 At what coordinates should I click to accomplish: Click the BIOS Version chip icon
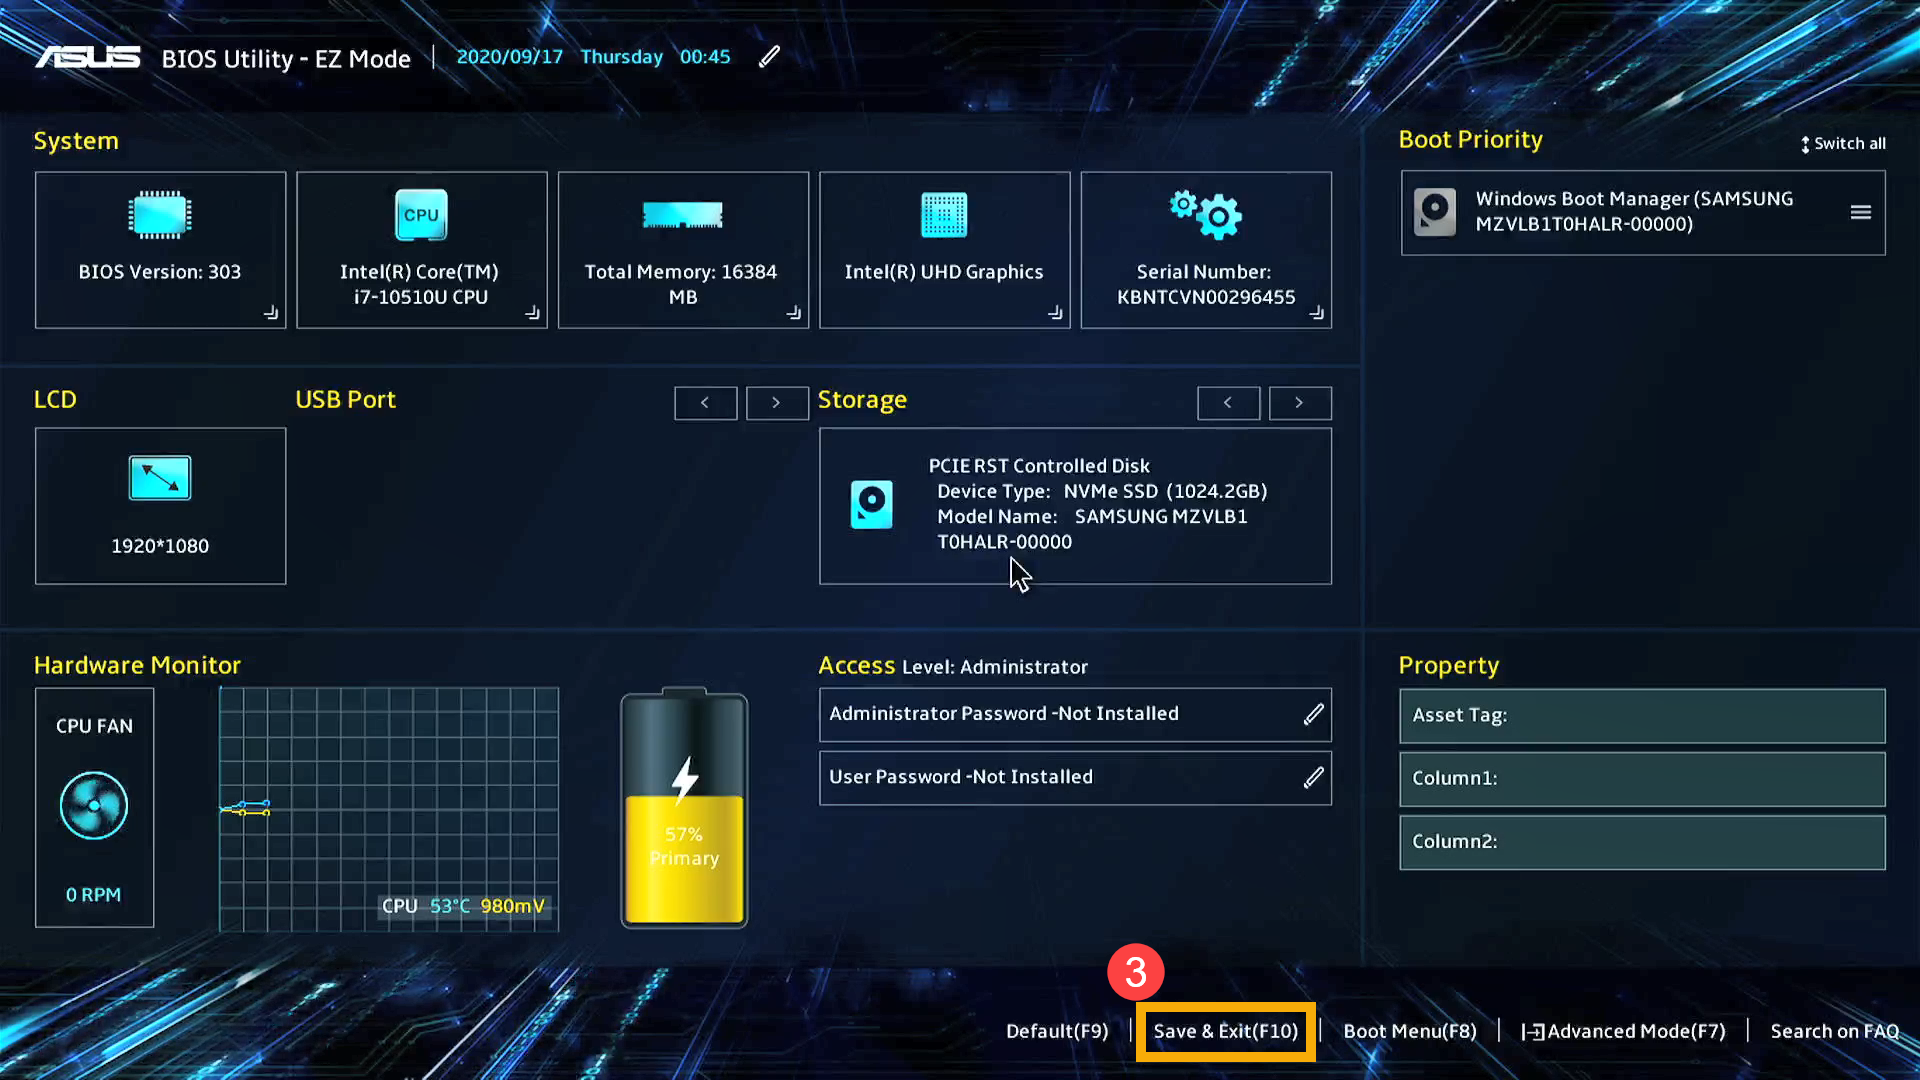(x=160, y=215)
